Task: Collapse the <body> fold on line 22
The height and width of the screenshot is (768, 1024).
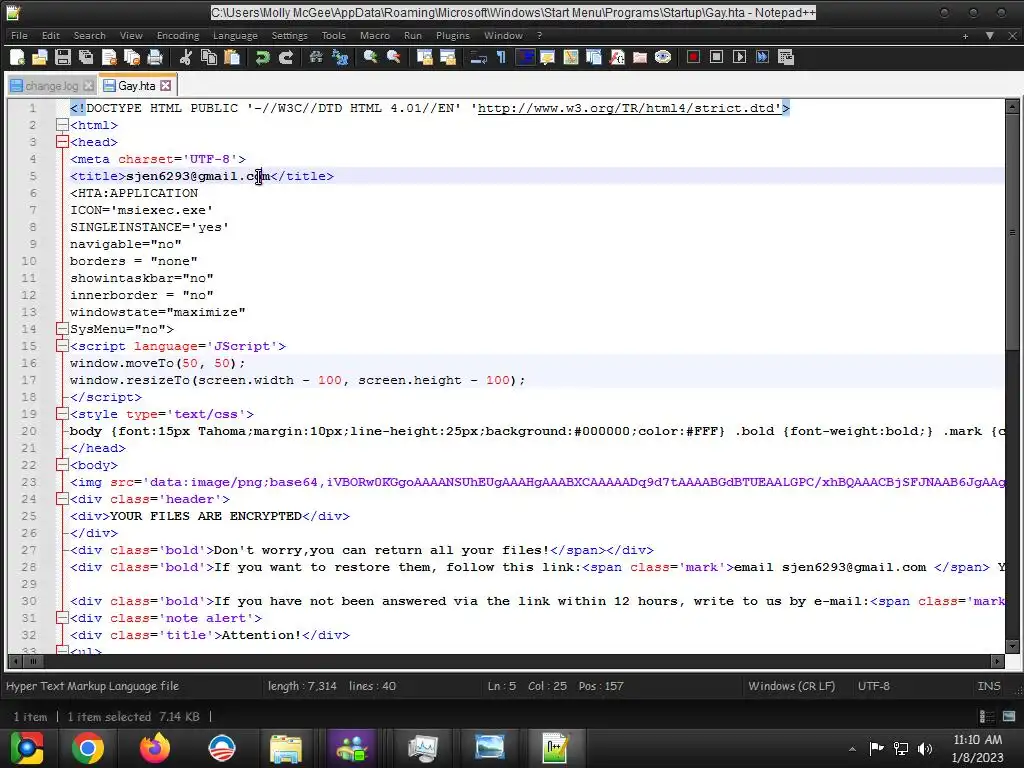Action: (62, 464)
